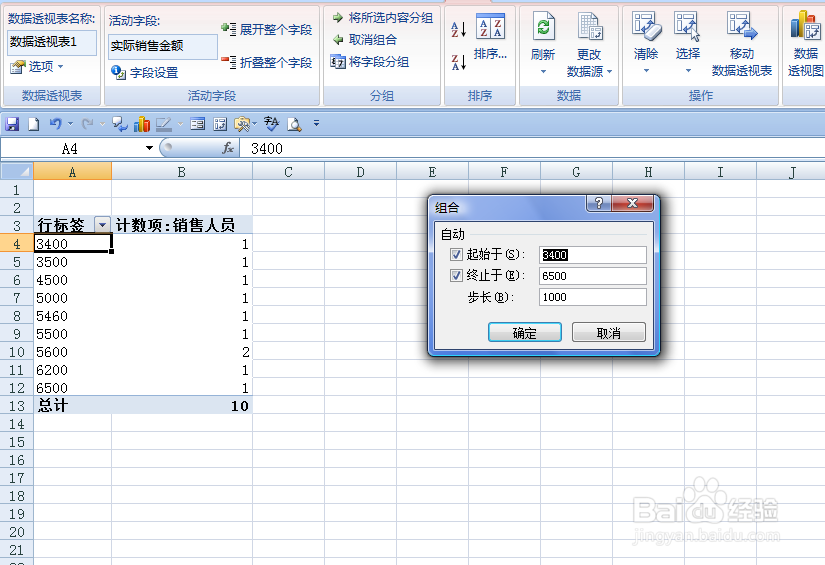
Task: Click 取消 button in 组合 dialog
Action: pyautogui.click(x=609, y=332)
